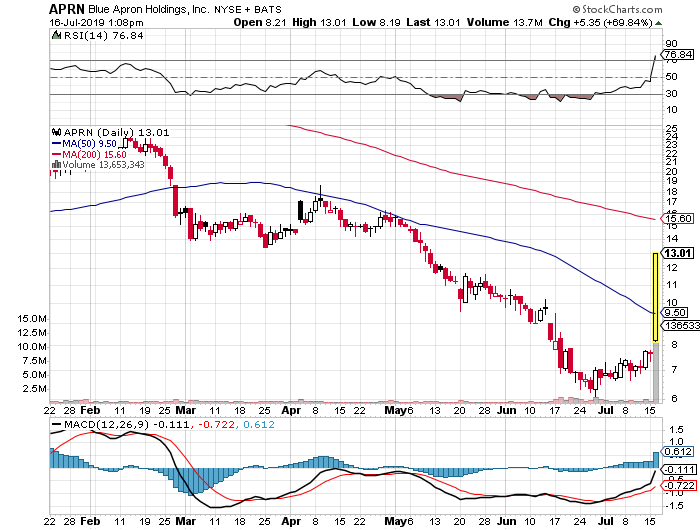This screenshot has height=530, width=700.
Task: Click the High 13.01 value in header
Action: click(x=319, y=22)
